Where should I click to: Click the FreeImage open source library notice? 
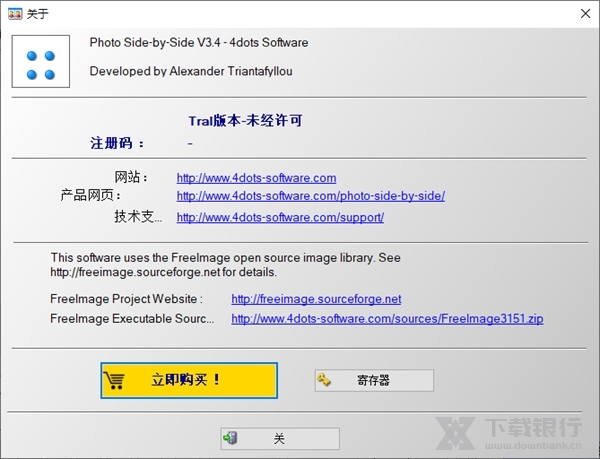225,265
